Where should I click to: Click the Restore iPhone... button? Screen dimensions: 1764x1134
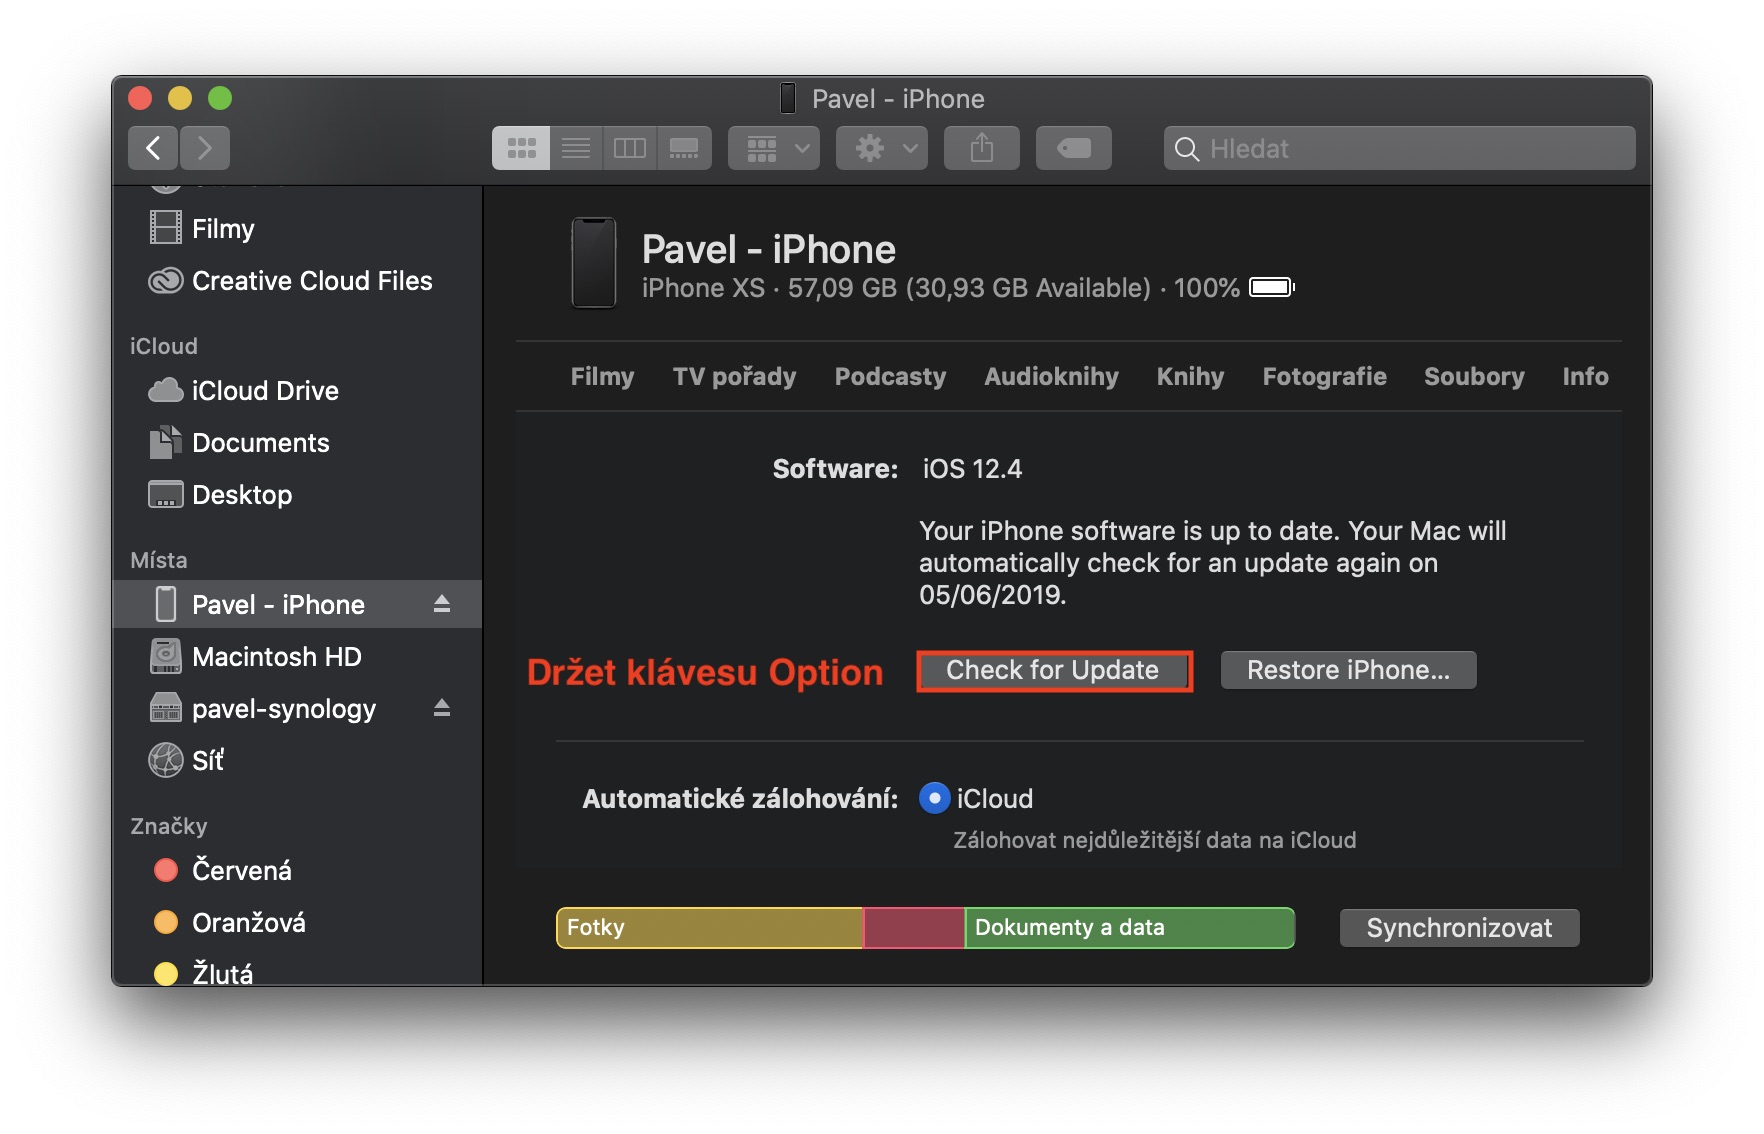click(1349, 670)
